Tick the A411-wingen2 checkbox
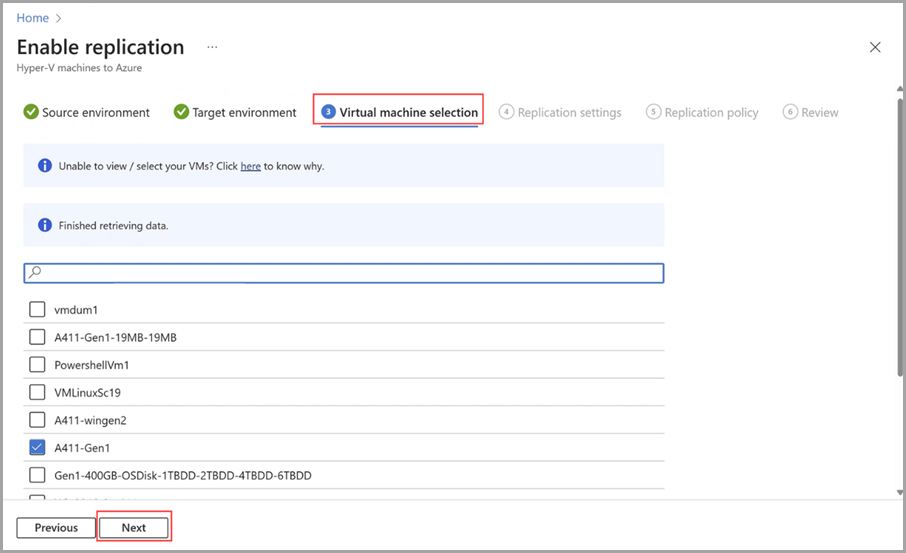The image size is (906, 553). point(37,420)
